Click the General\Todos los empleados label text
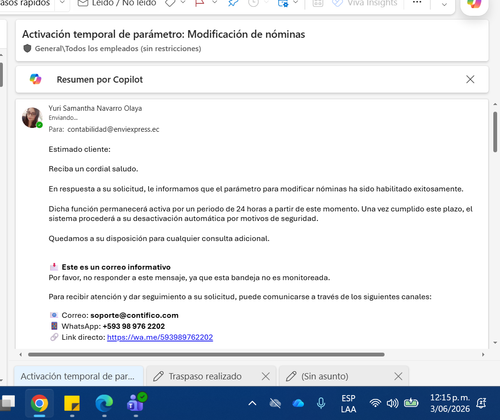Image resolution: width=500 pixels, height=420 pixels. pos(118,49)
